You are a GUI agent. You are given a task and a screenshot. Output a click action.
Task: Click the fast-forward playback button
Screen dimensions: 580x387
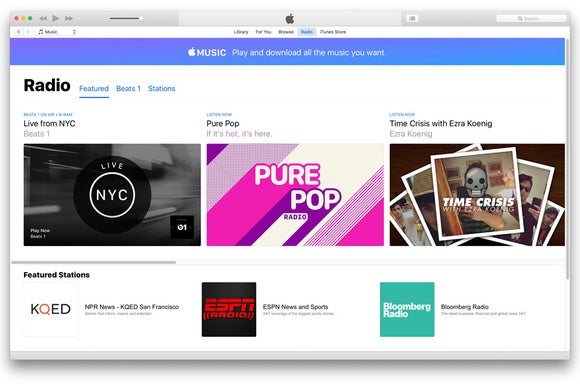pos(69,18)
